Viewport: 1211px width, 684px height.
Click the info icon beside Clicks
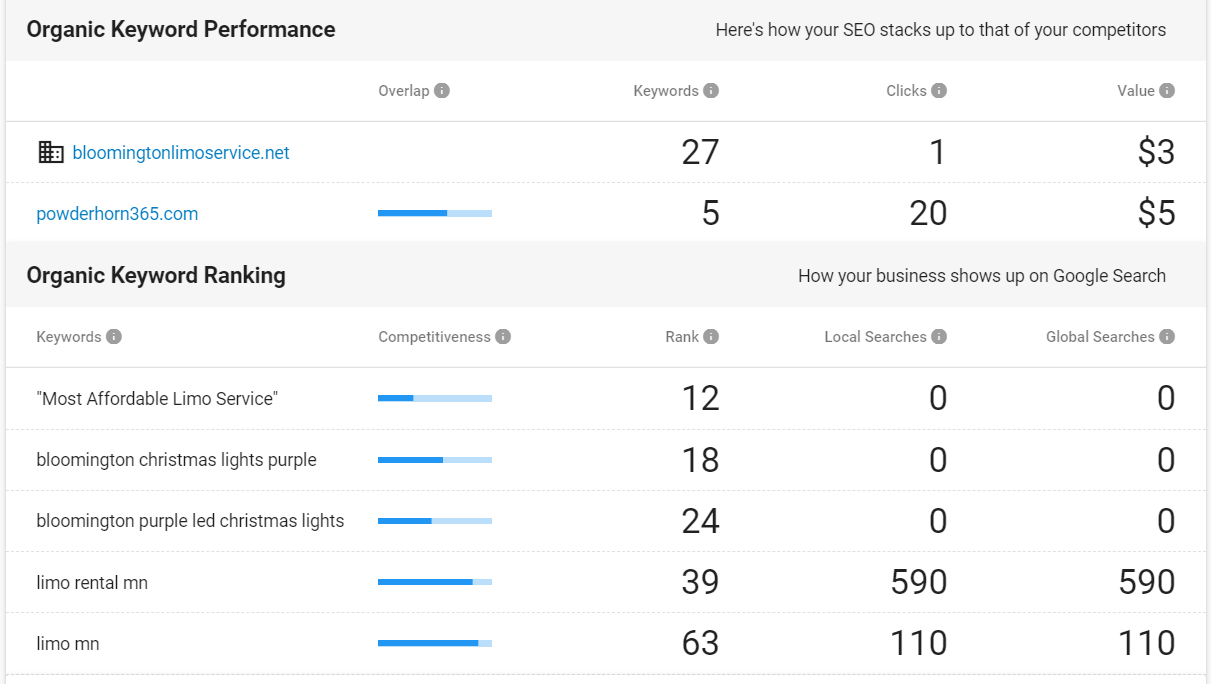[x=939, y=91]
